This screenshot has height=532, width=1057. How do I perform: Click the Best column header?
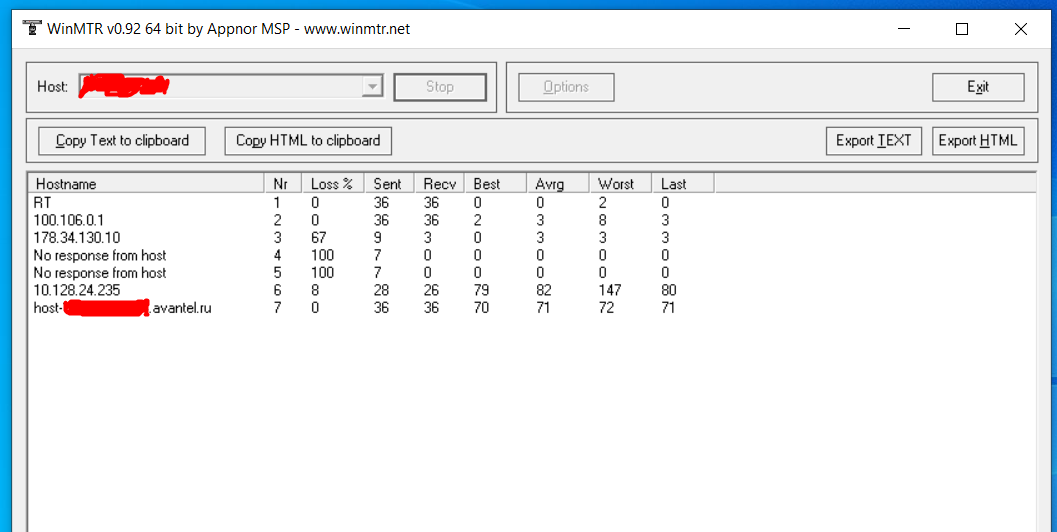(x=495, y=184)
